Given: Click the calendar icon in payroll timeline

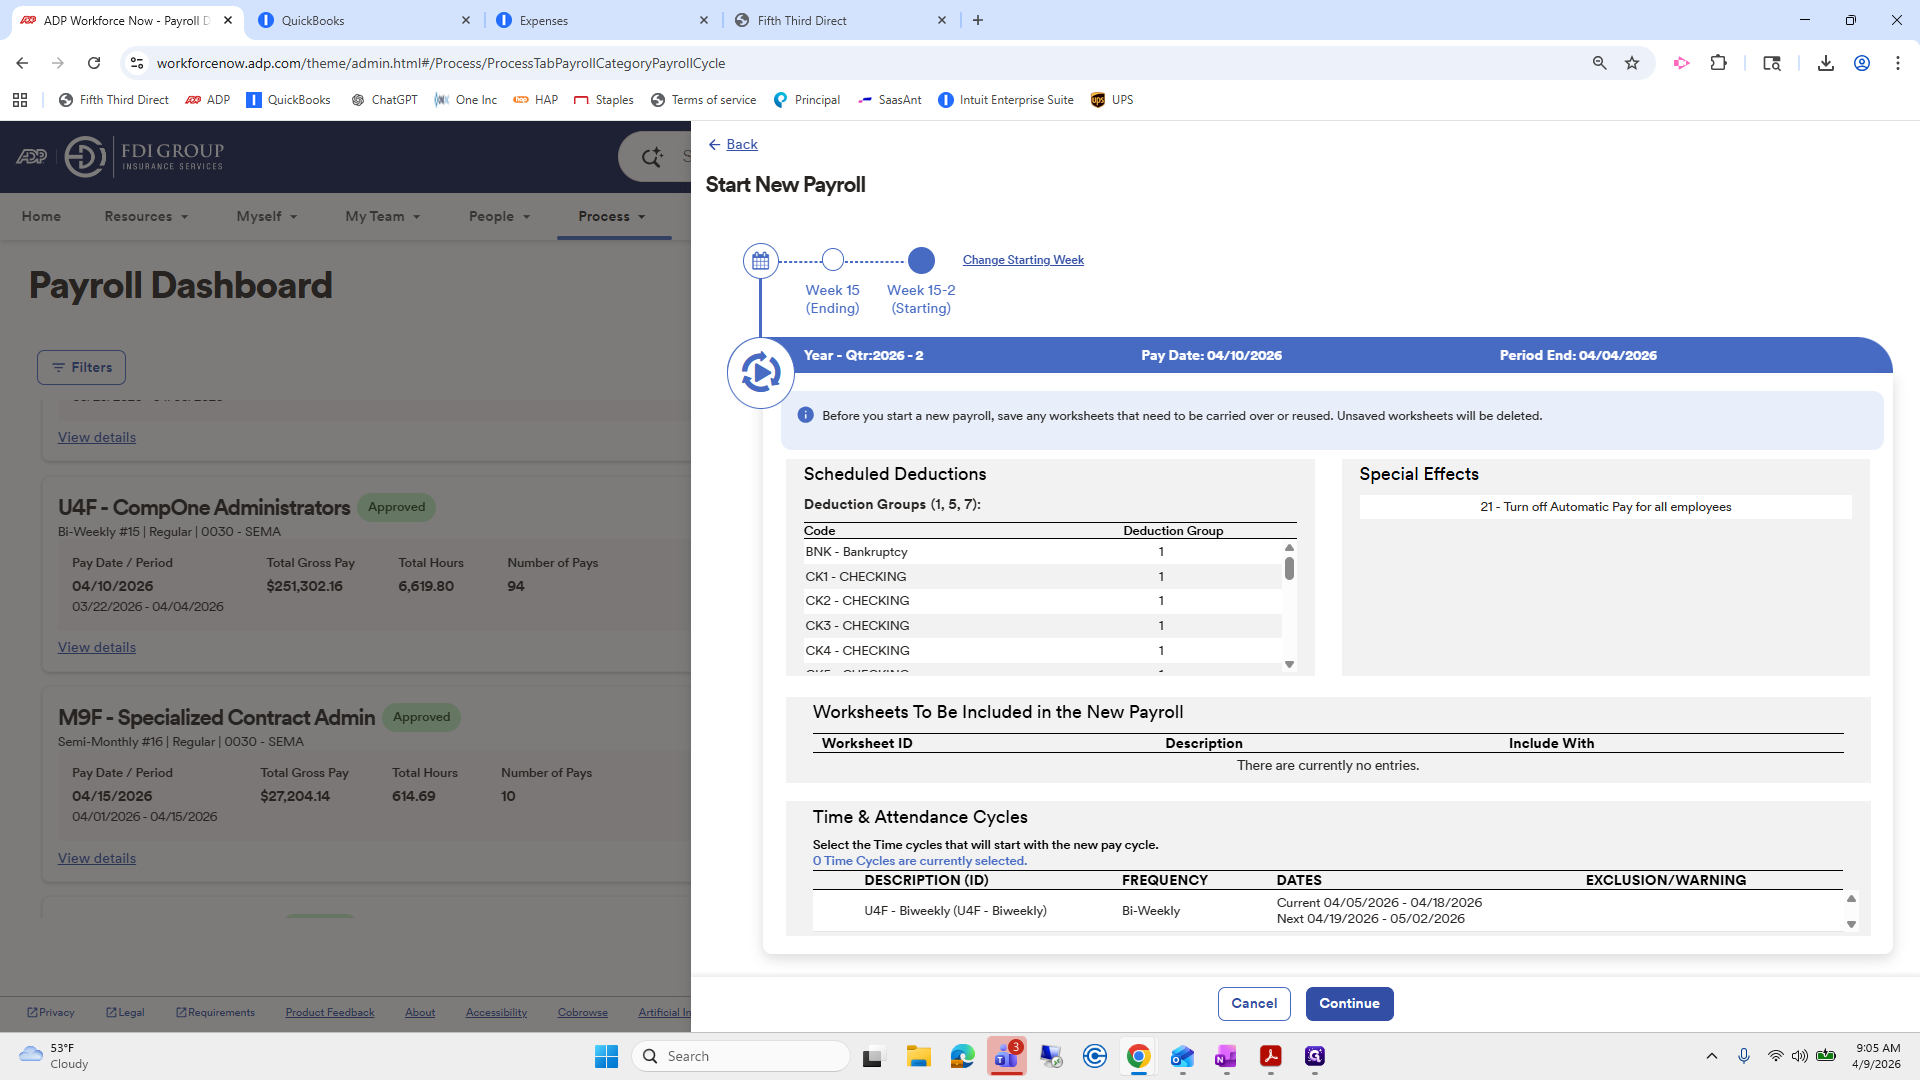Looking at the screenshot, I should (760, 261).
